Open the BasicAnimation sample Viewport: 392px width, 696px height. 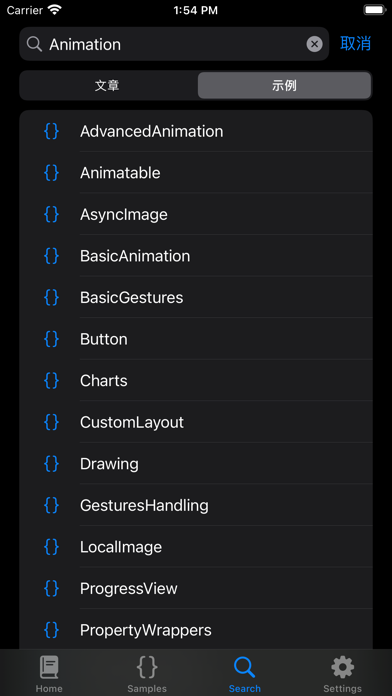[196, 256]
